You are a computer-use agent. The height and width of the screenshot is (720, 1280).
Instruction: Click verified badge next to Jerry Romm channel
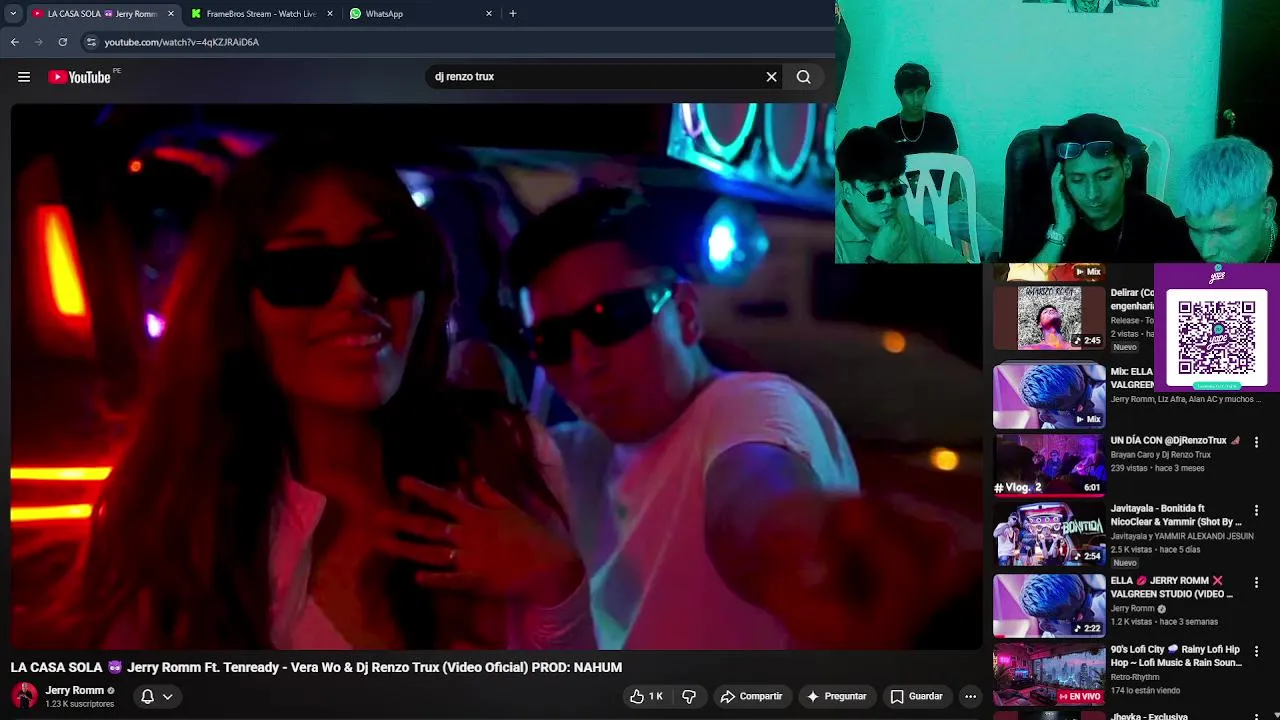click(x=111, y=691)
